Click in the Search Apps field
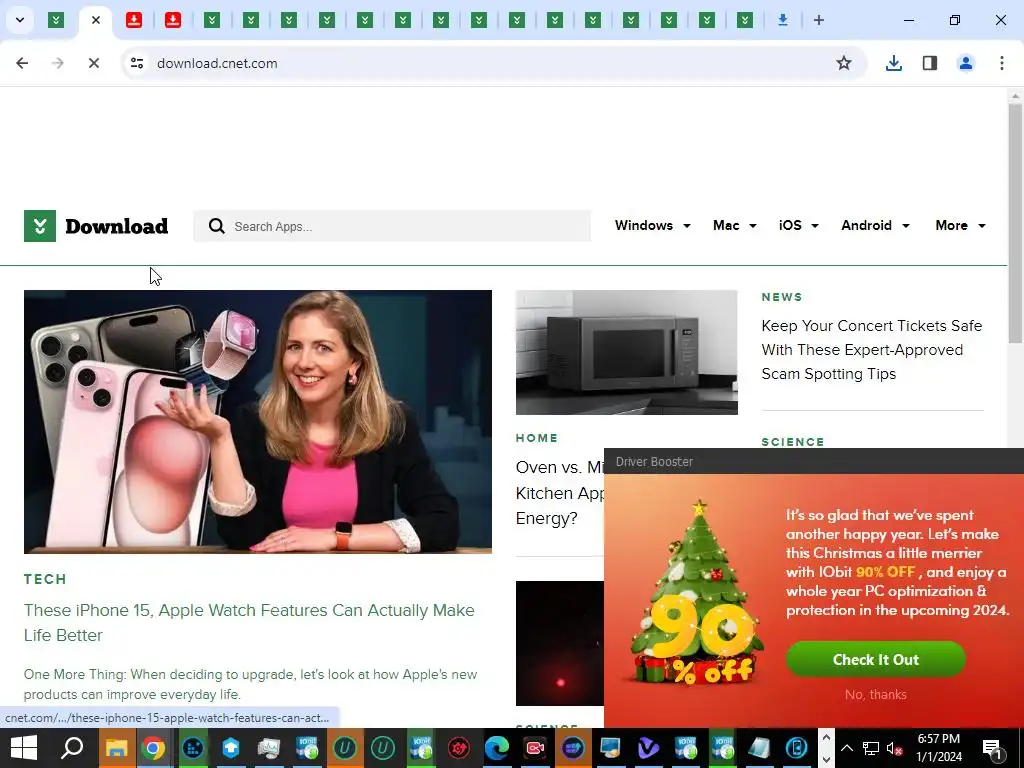The width and height of the screenshot is (1024, 768). [392, 226]
